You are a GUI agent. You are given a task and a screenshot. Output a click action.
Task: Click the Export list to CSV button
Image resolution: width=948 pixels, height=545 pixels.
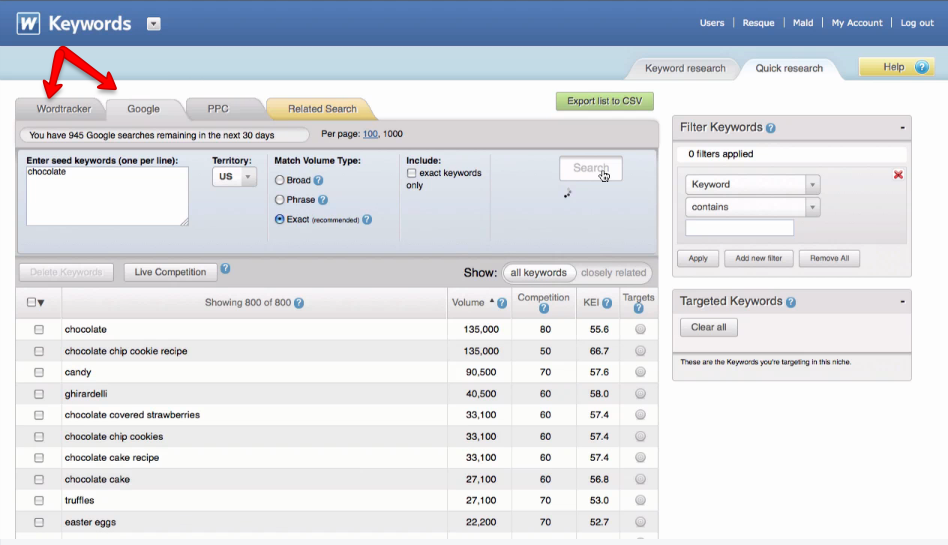(605, 101)
